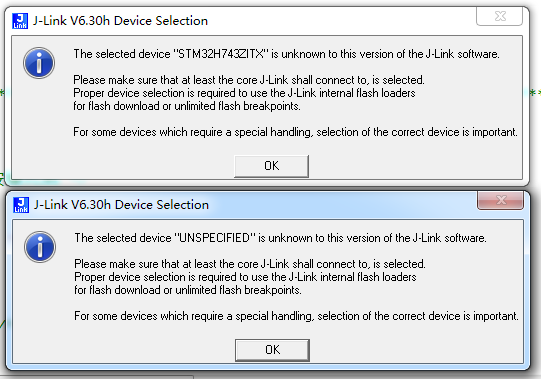Confirm the UNSPECIFIED unknown device dialog with OK
Image resolution: width=541 pixels, height=379 pixels.
pos(272,350)
